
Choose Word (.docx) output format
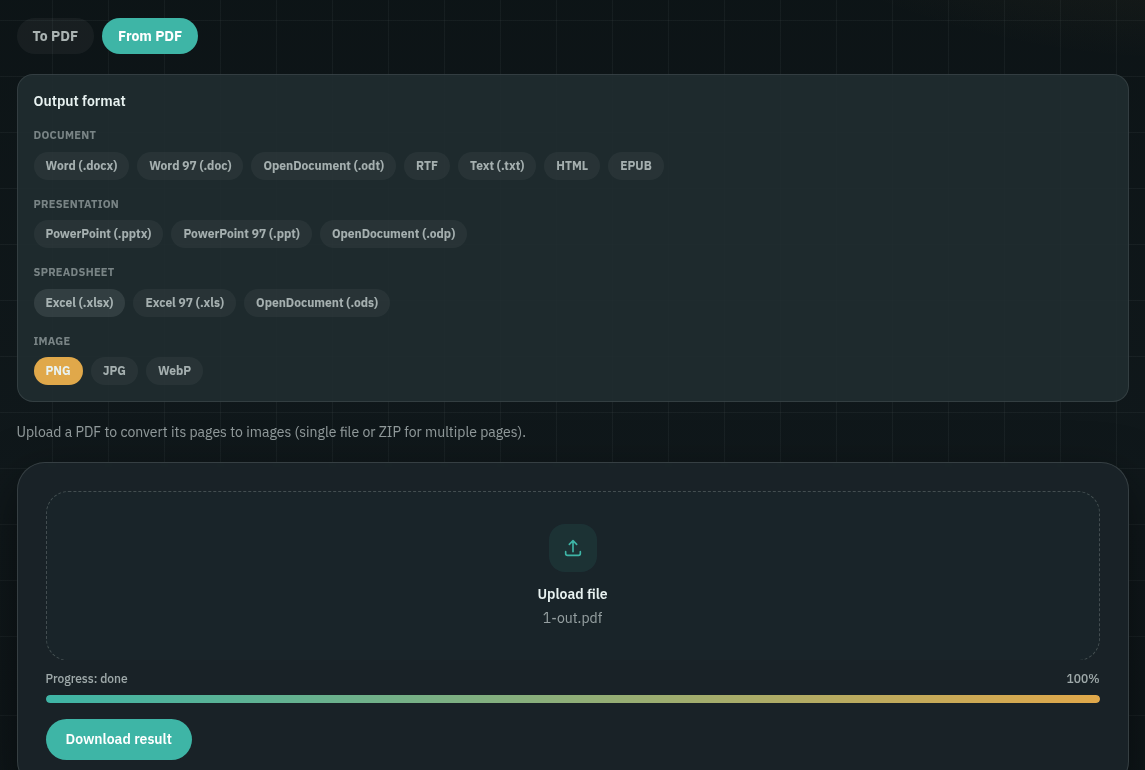tap(81, 166)
